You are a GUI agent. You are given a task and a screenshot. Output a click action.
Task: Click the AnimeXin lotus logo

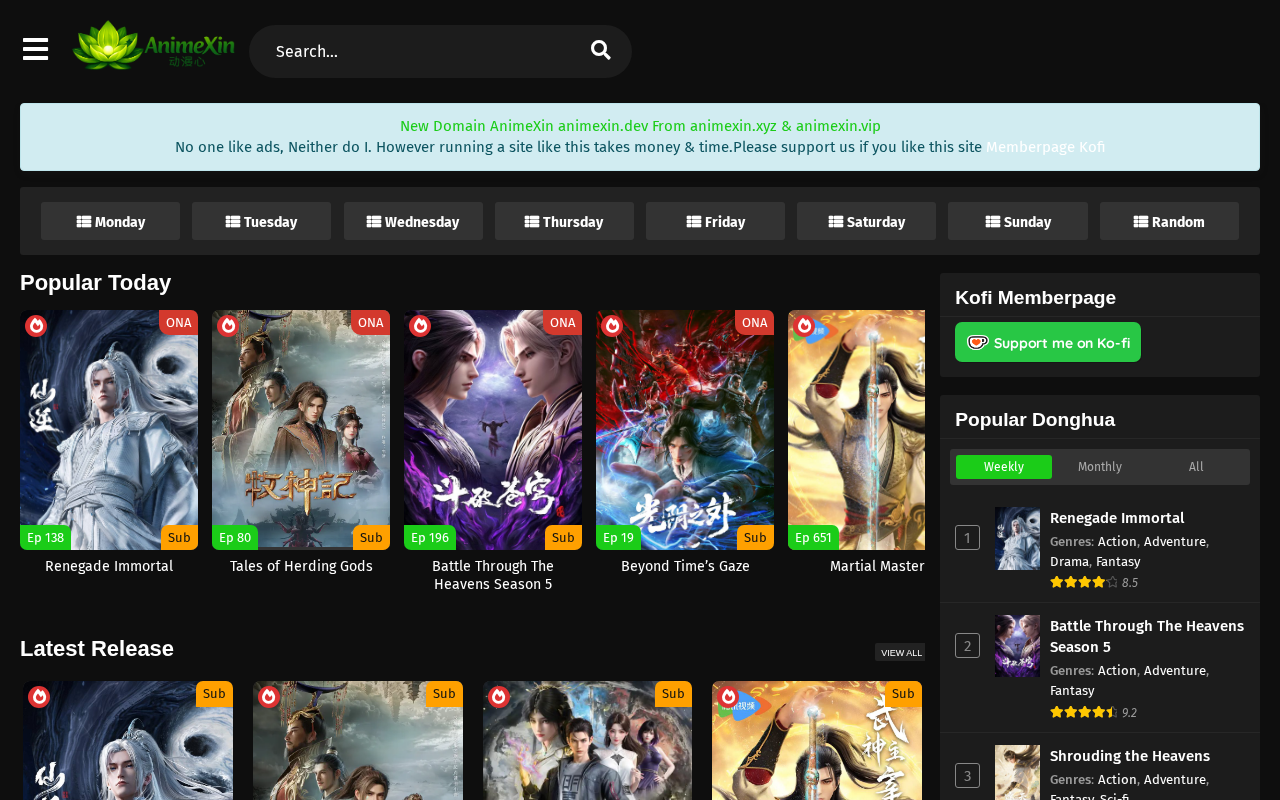tap(154, 45)
